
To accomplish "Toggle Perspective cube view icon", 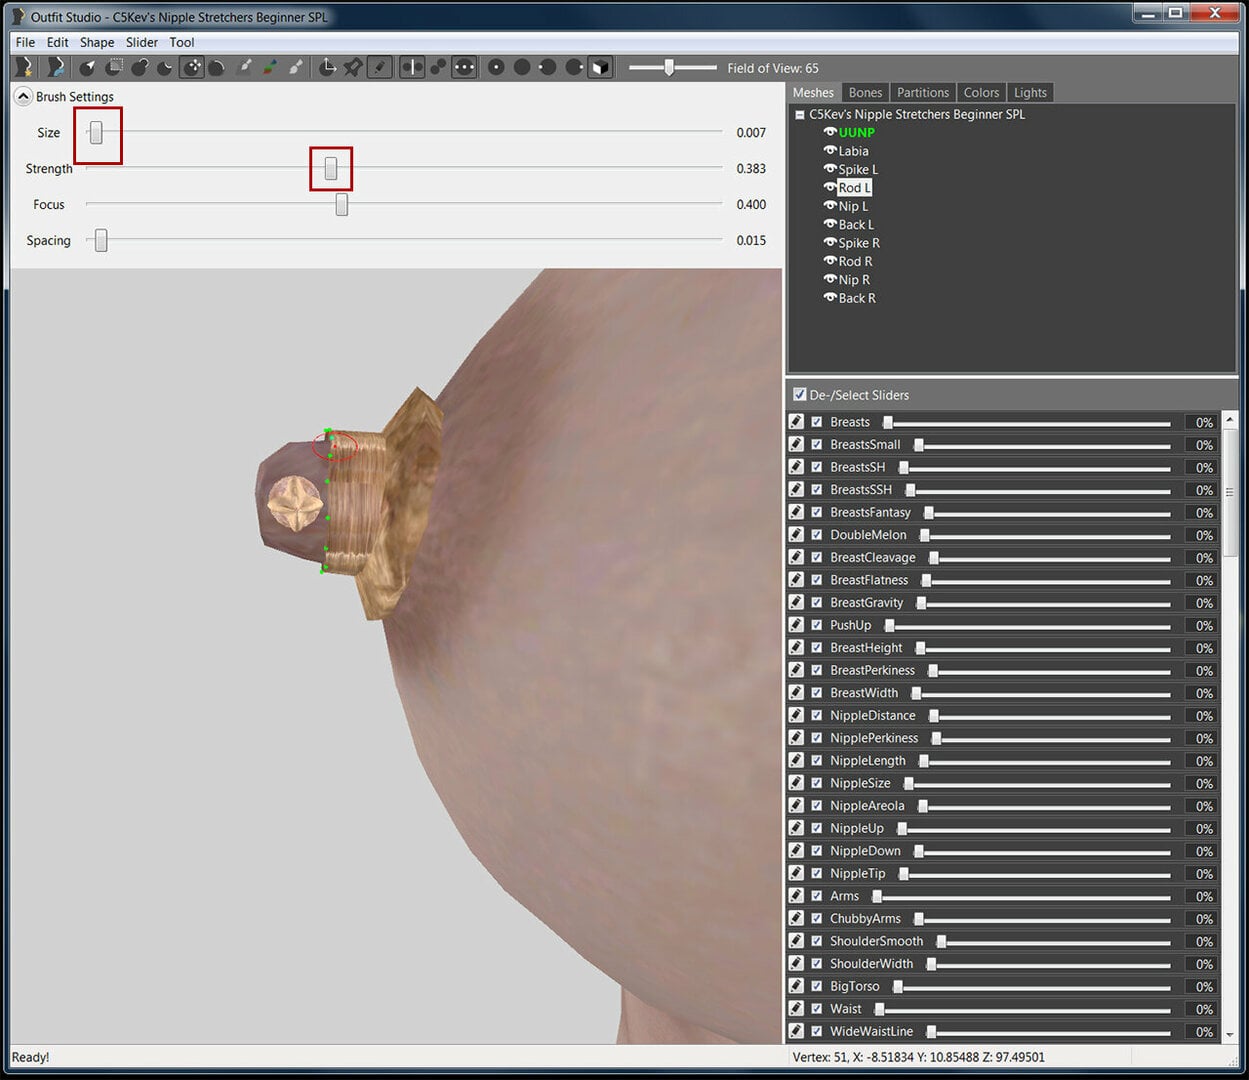I will click(600, 67).
